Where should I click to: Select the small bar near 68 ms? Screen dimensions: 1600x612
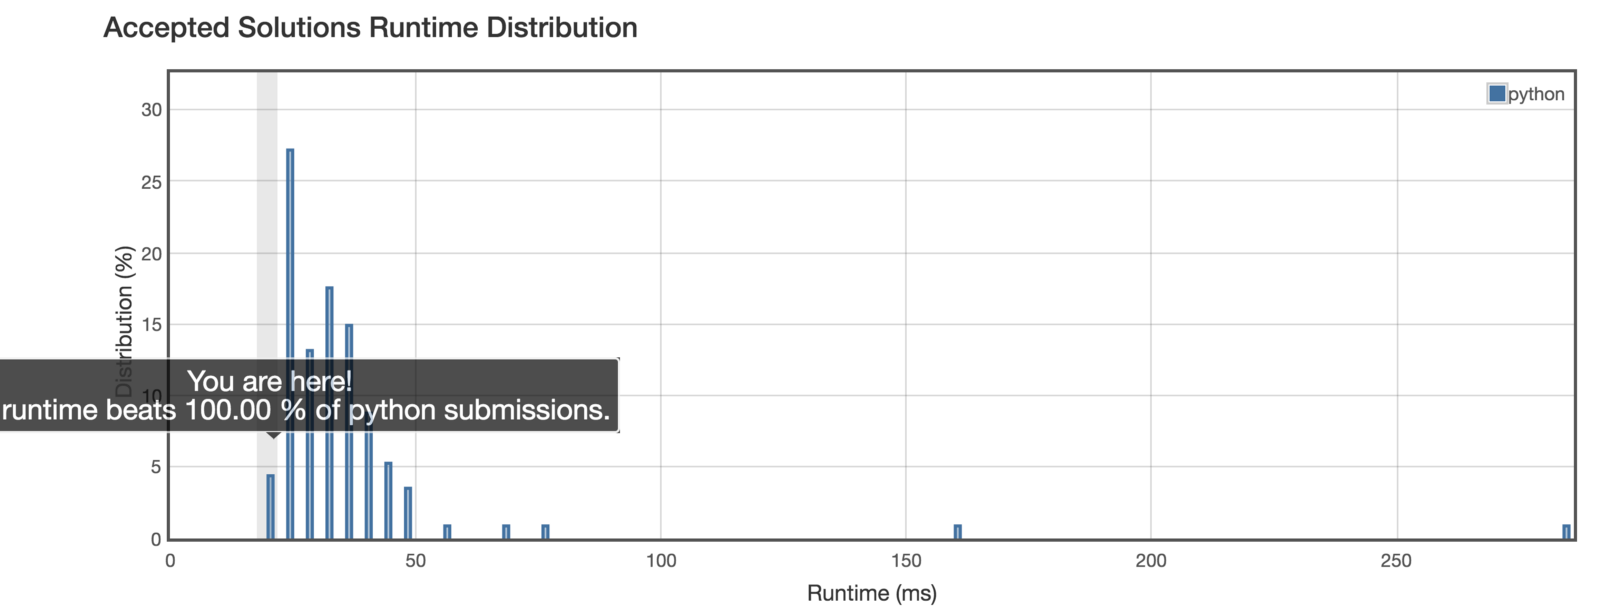(x=506, y=532)
